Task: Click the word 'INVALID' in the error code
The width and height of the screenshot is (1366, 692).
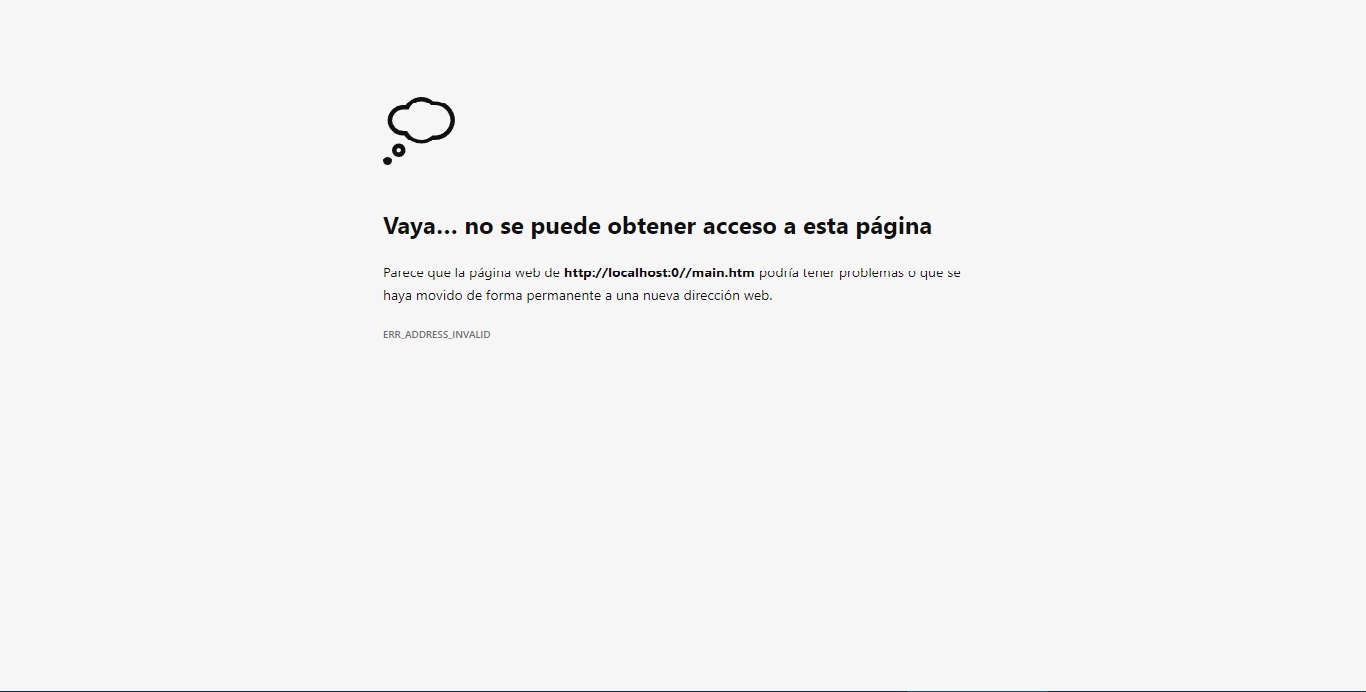Action: pos(471,335)
